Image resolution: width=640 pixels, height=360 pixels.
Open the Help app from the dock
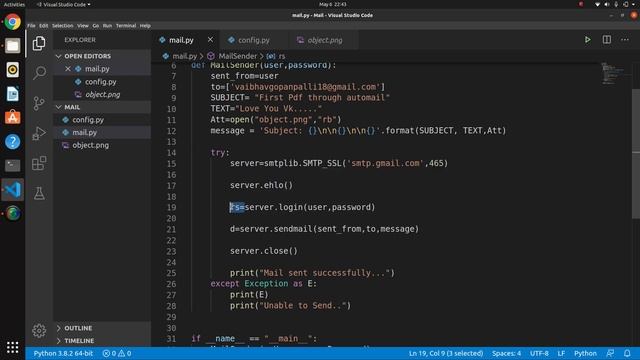coord(12,142)
